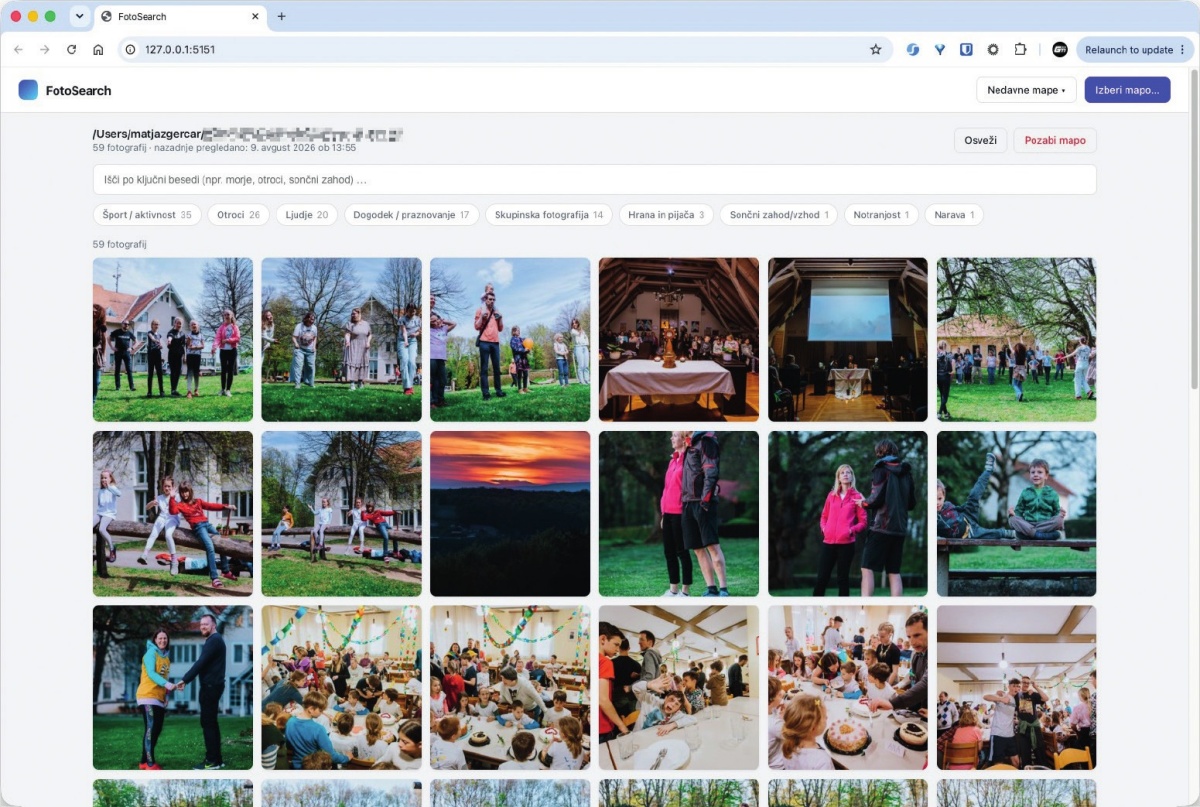The width and height of the screenshot is (1200, 807).
Task: Reload the page with the refresh icon
Action: 72,49
